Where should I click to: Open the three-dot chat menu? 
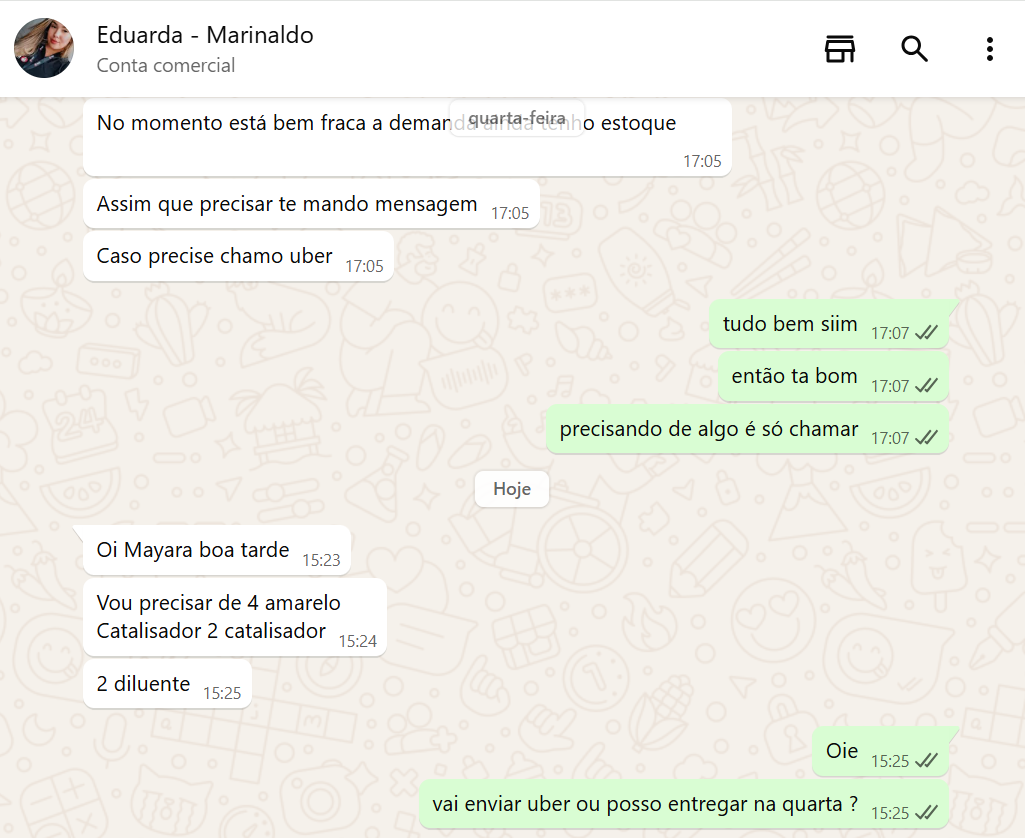pyautogui.click(x=990, y=49)
